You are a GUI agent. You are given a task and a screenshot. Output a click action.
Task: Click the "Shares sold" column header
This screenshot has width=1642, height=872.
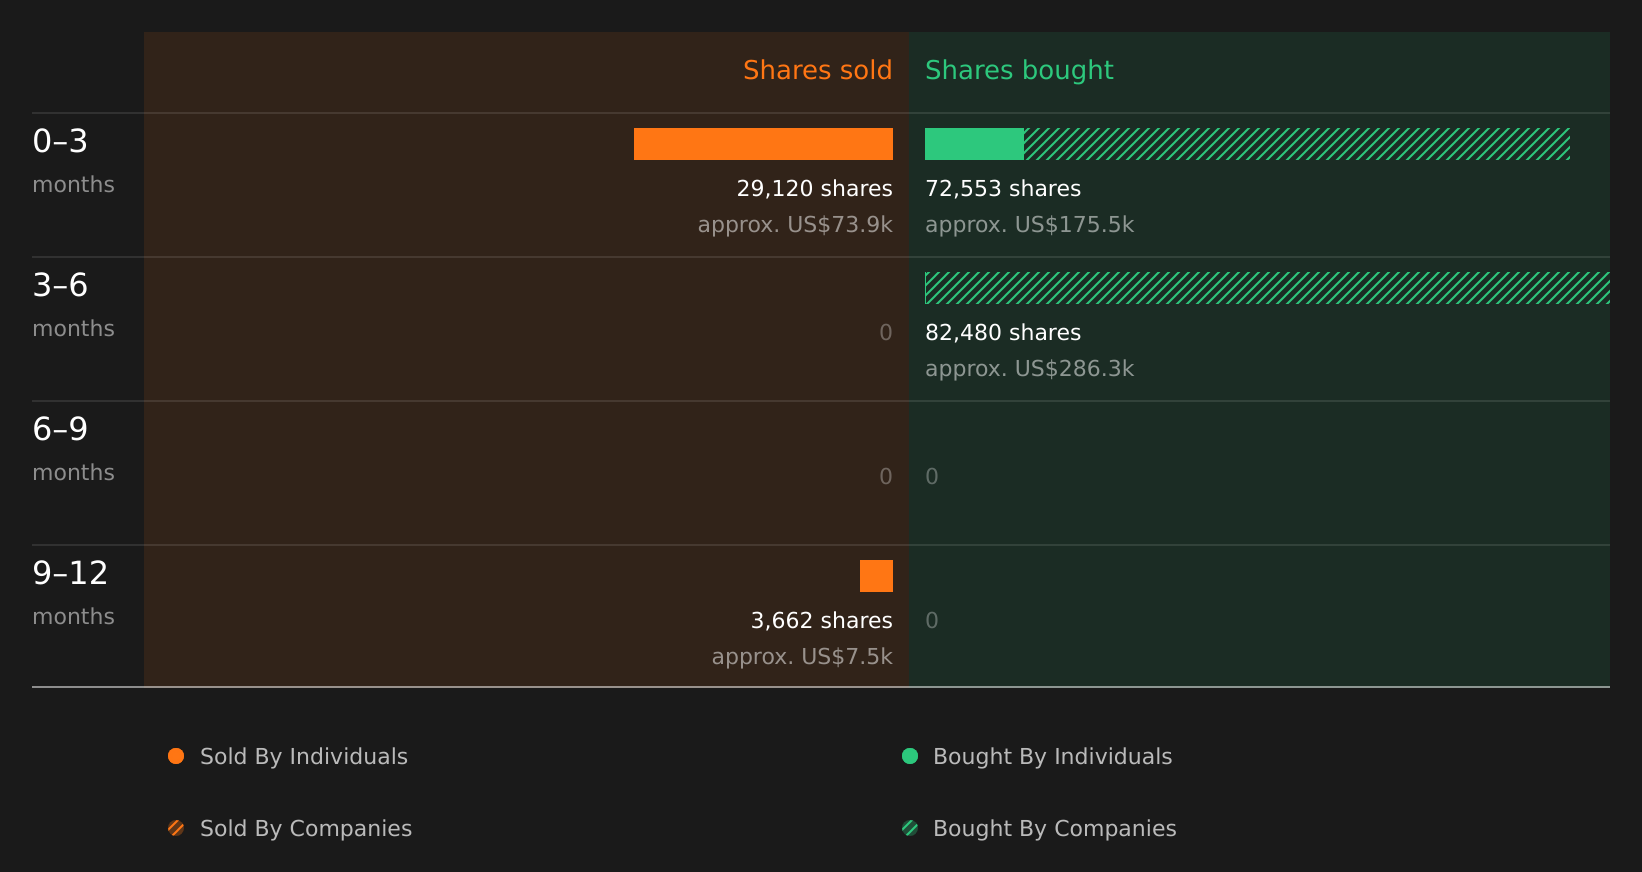click(817, 70)
